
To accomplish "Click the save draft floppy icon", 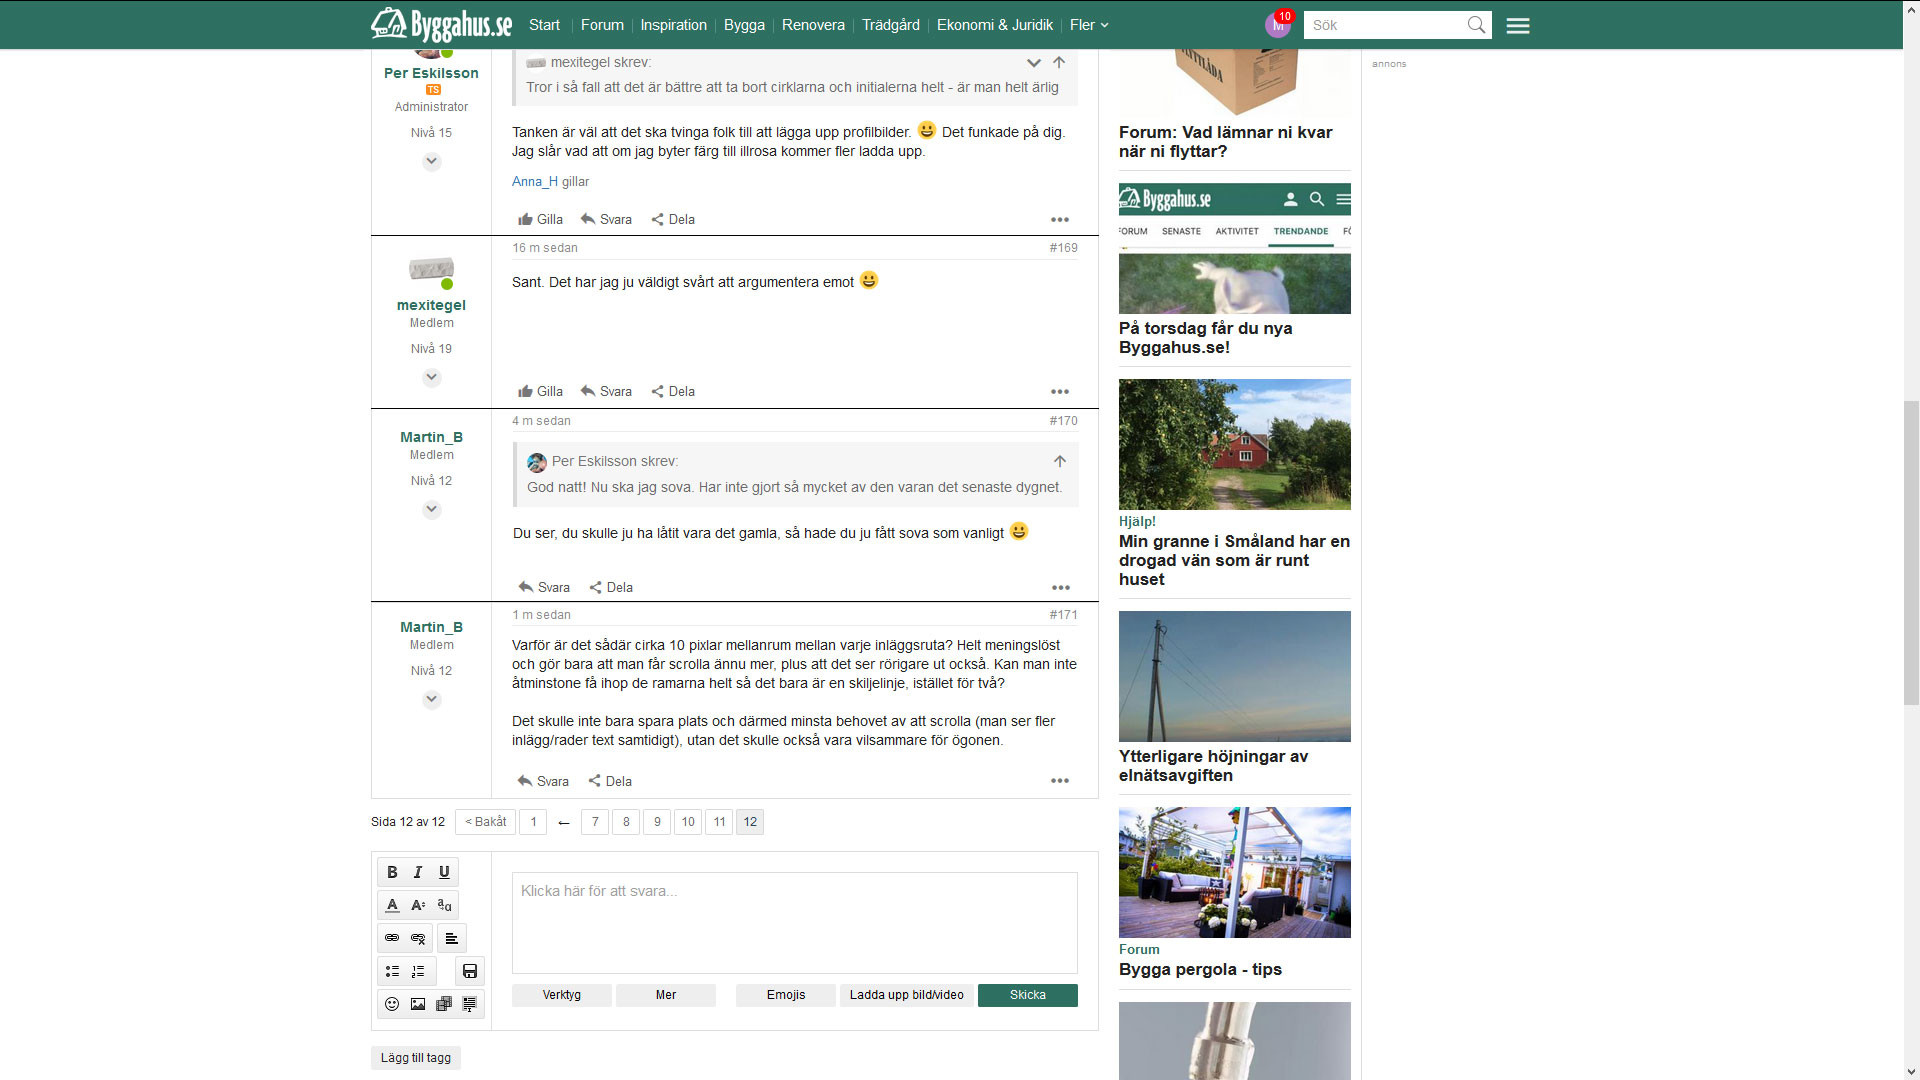I will 470,971.
